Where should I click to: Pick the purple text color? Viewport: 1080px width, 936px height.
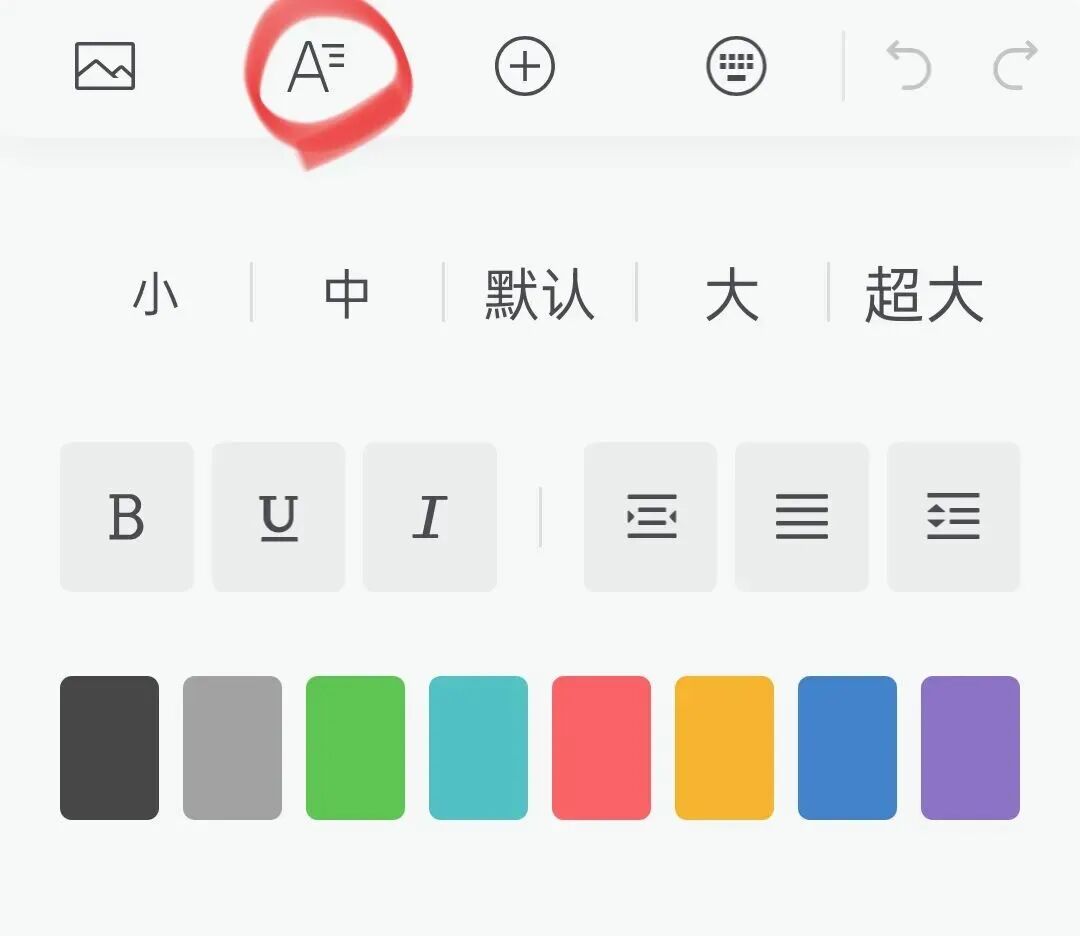[970, 748]
